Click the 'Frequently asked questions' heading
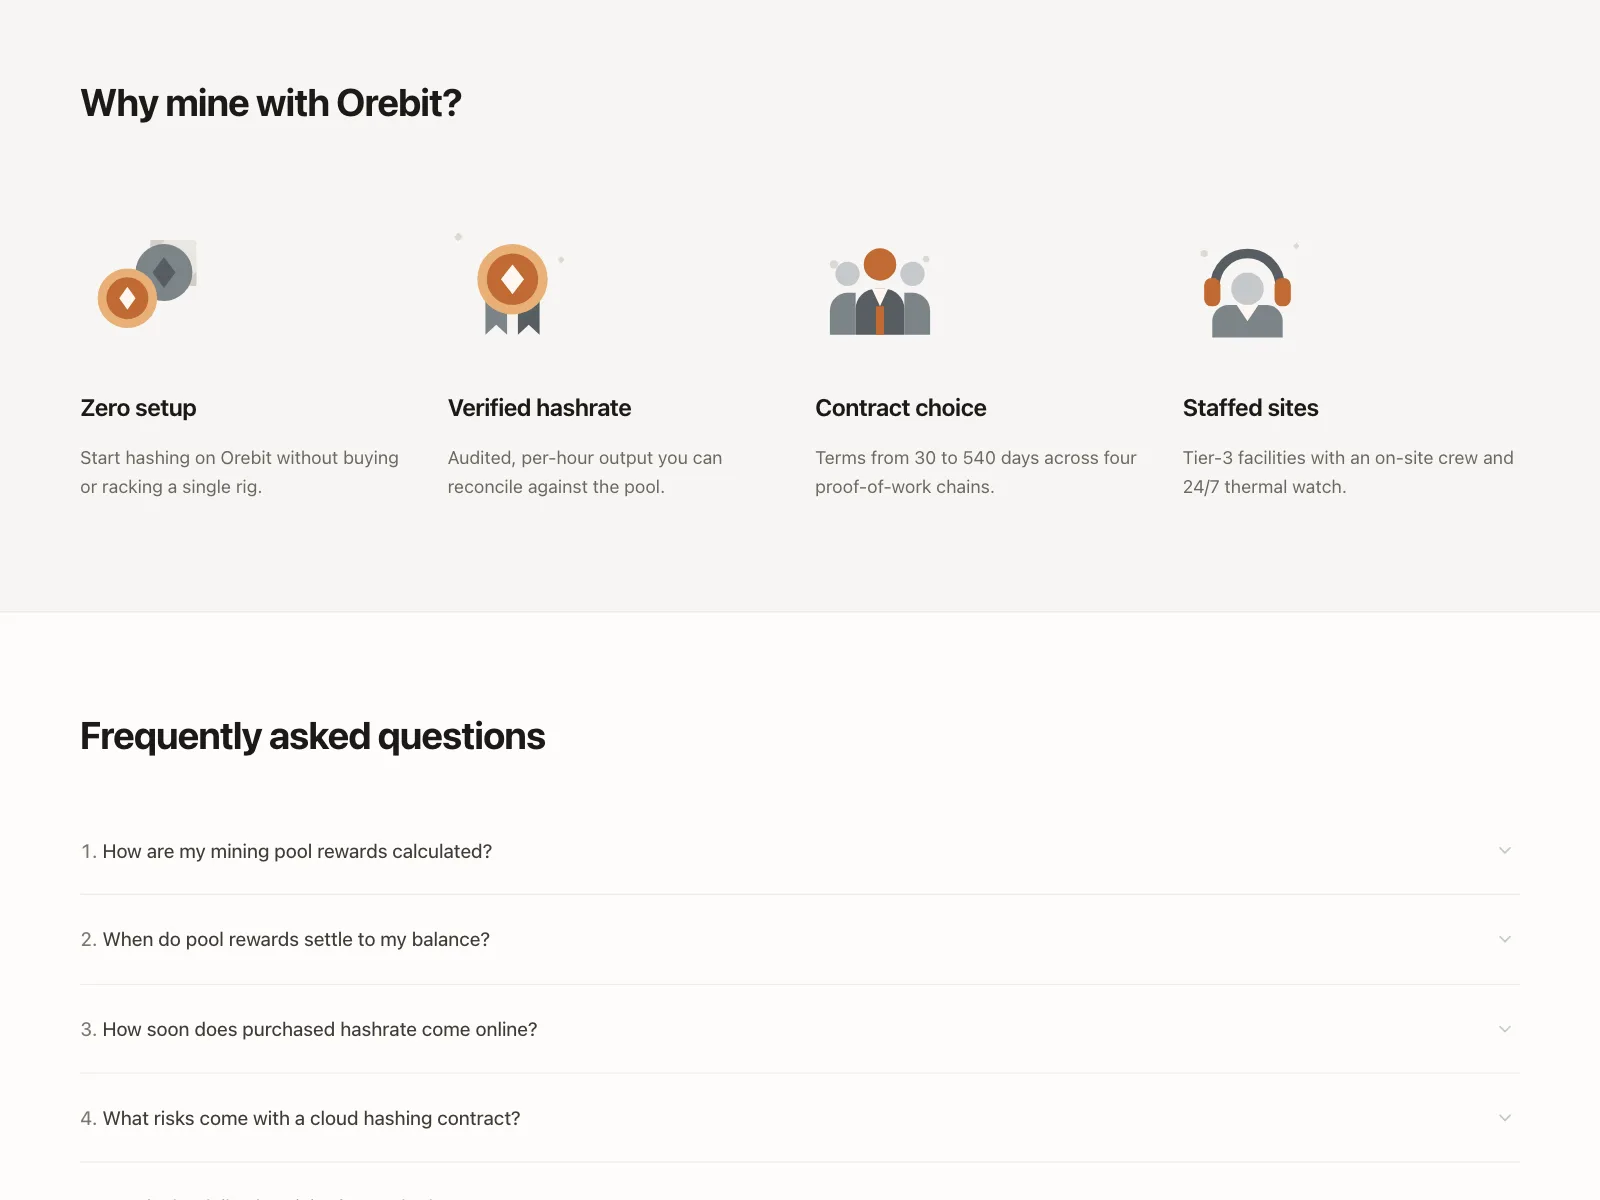Viewport: 1600px width, 1200px height. click(313, 736)
